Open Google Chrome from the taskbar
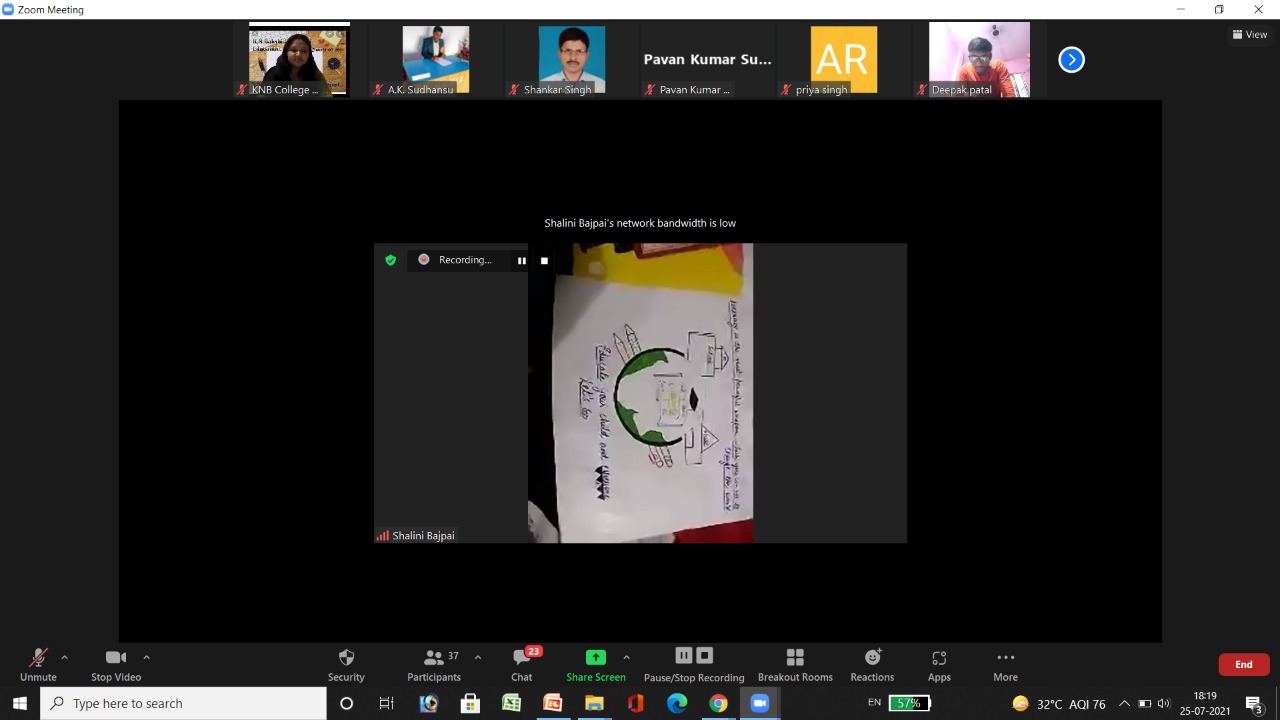 718,703
